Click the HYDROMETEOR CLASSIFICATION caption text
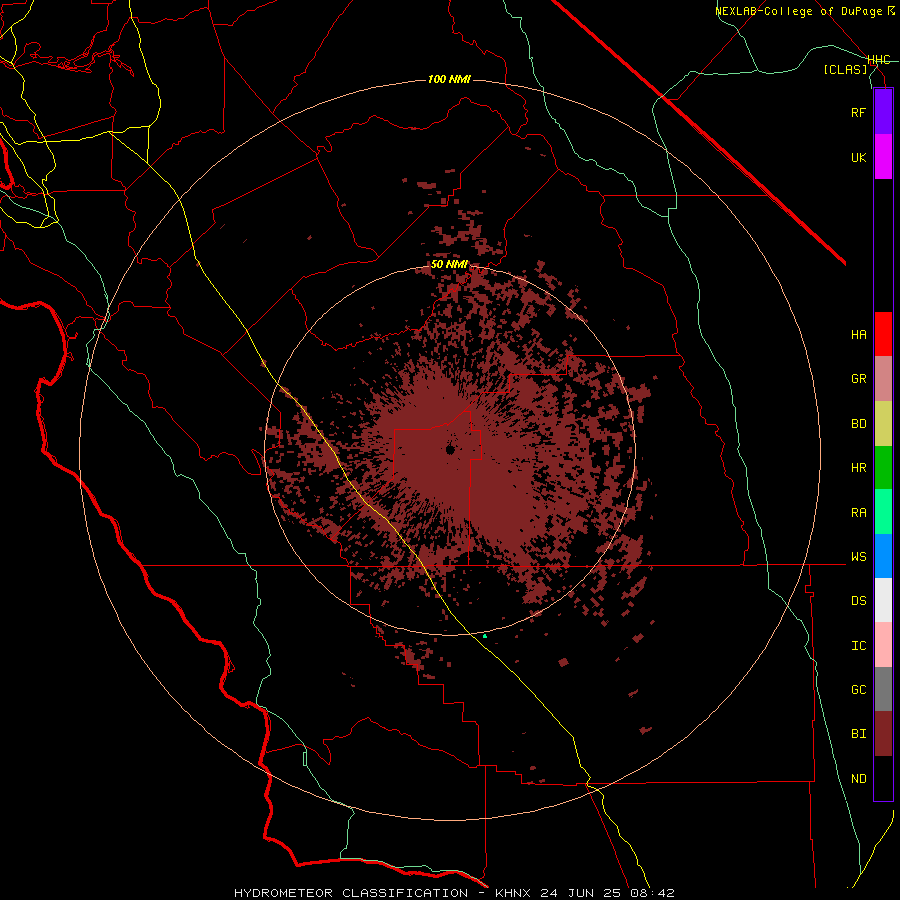The image size is (900, 900). [x=351, y=893]
